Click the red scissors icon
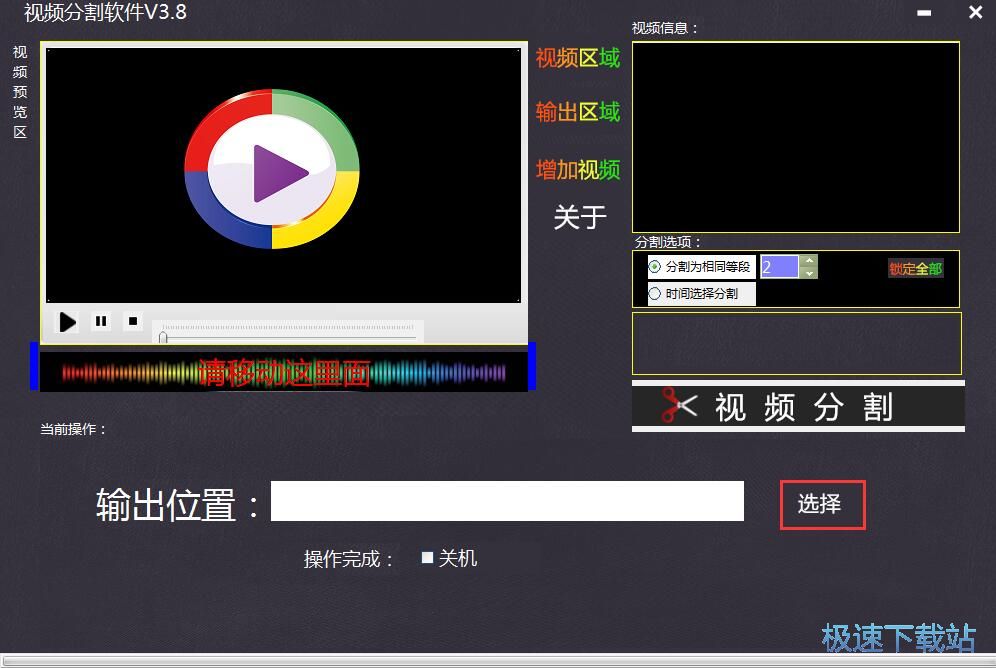996x668 pixels. (x=679, y=406)
